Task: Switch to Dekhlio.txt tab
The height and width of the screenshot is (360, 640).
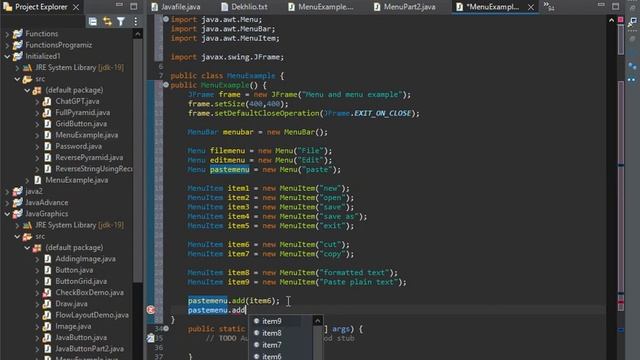Action: click(244, 7)
